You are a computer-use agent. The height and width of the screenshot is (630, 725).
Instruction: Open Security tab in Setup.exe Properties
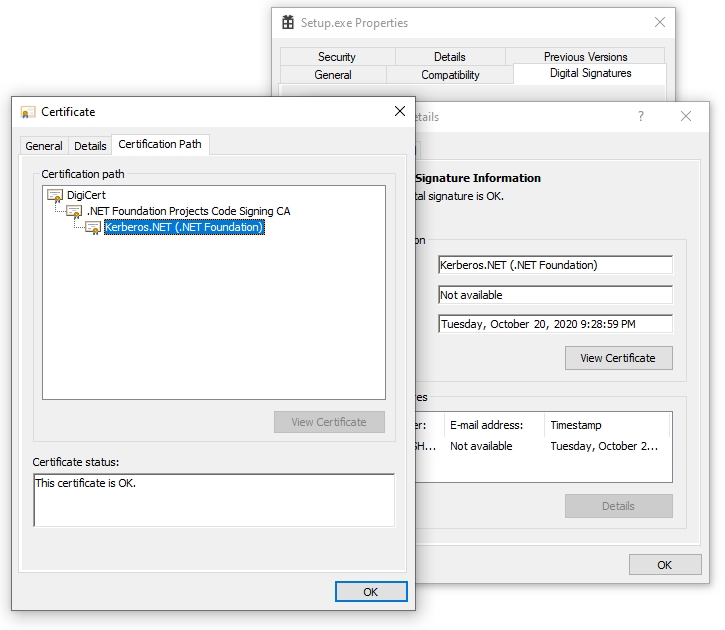click(337, 57)
